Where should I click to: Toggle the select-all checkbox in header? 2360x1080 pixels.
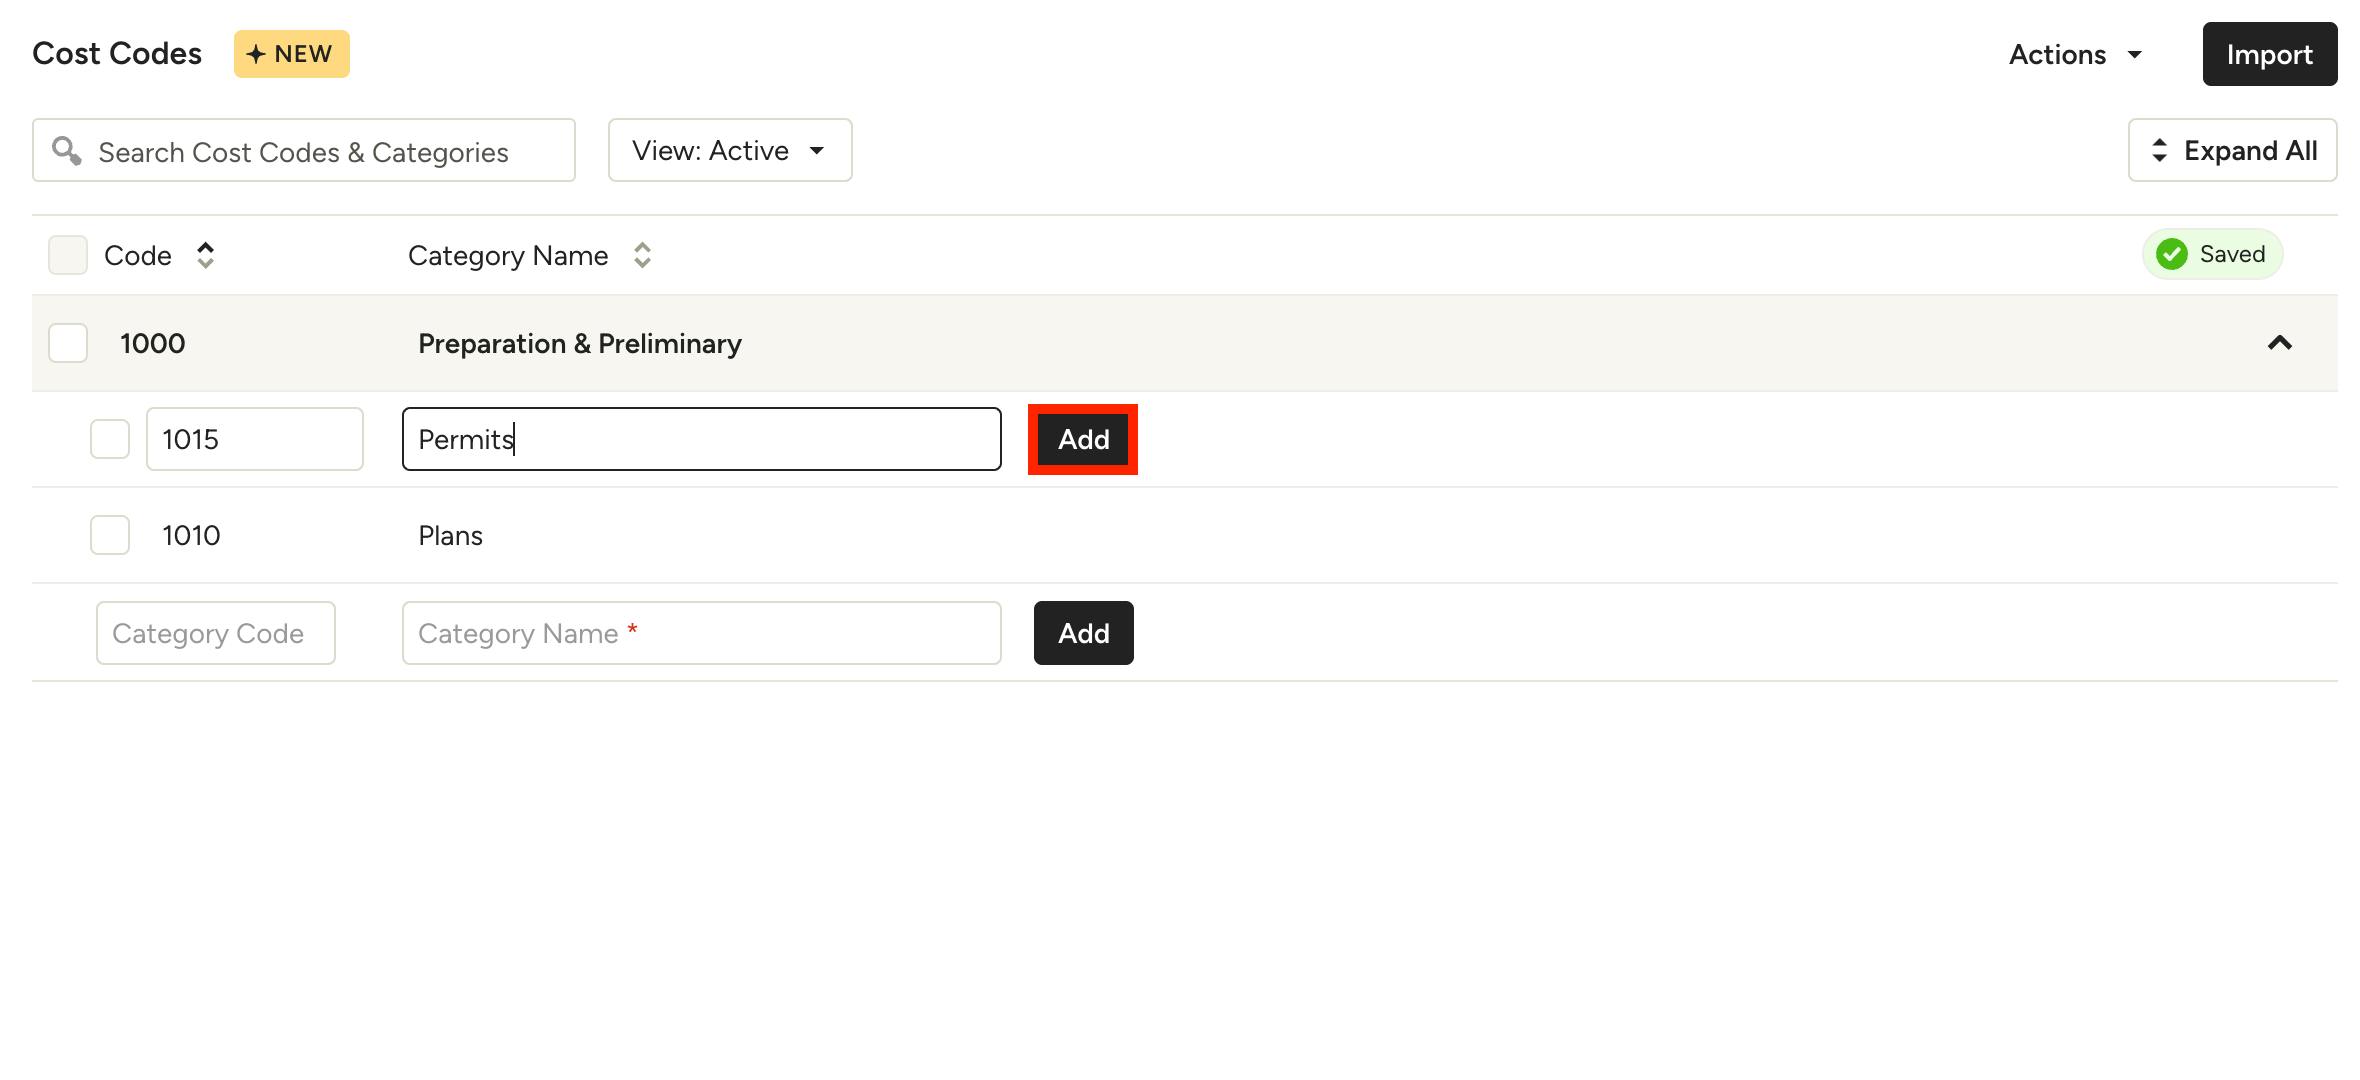68,256
